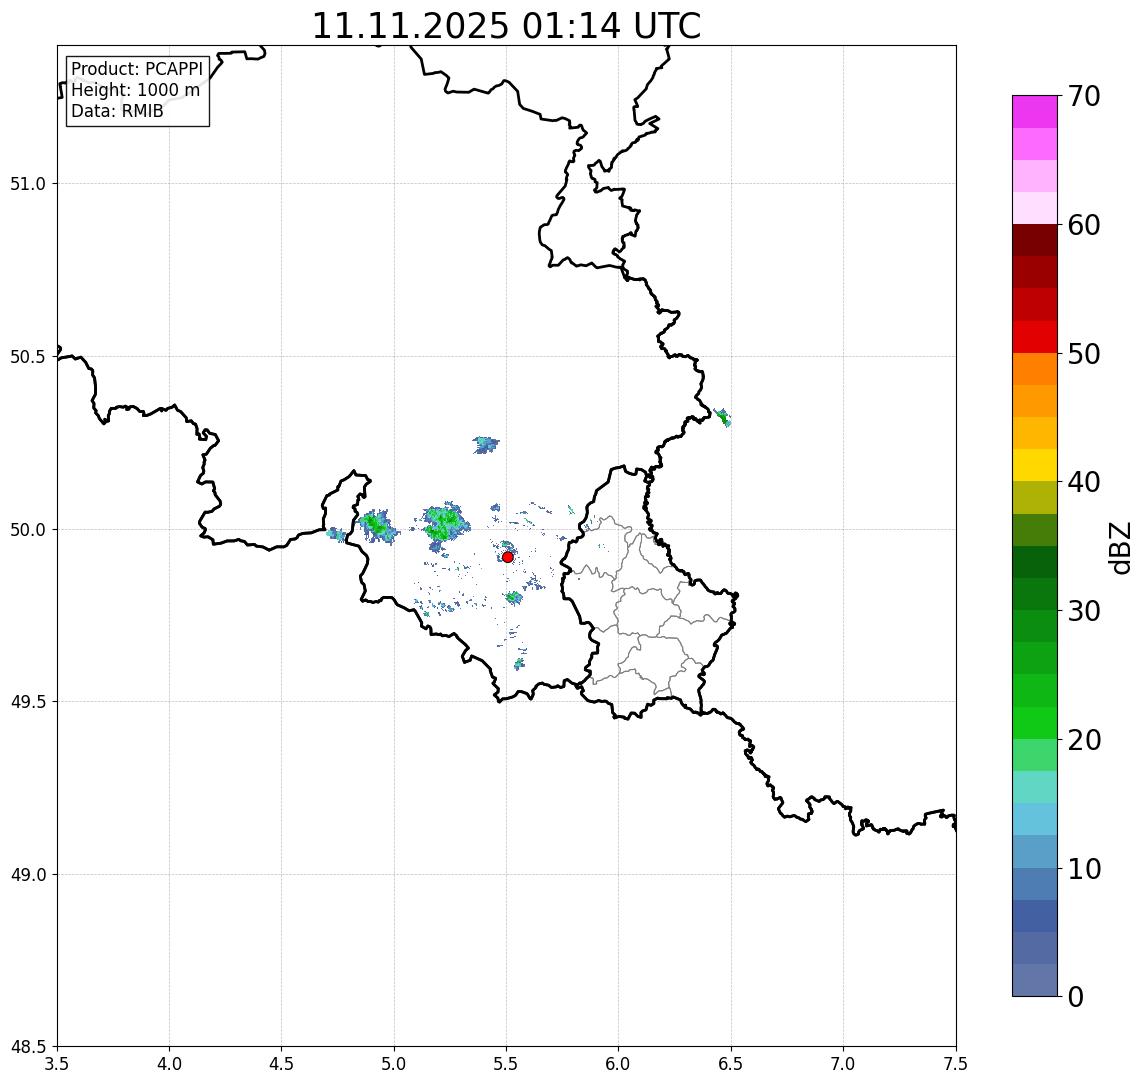Screen dimensions: 1145x1084
Task: Click the longitude tick label 7.5
Action: [956, 1064]
